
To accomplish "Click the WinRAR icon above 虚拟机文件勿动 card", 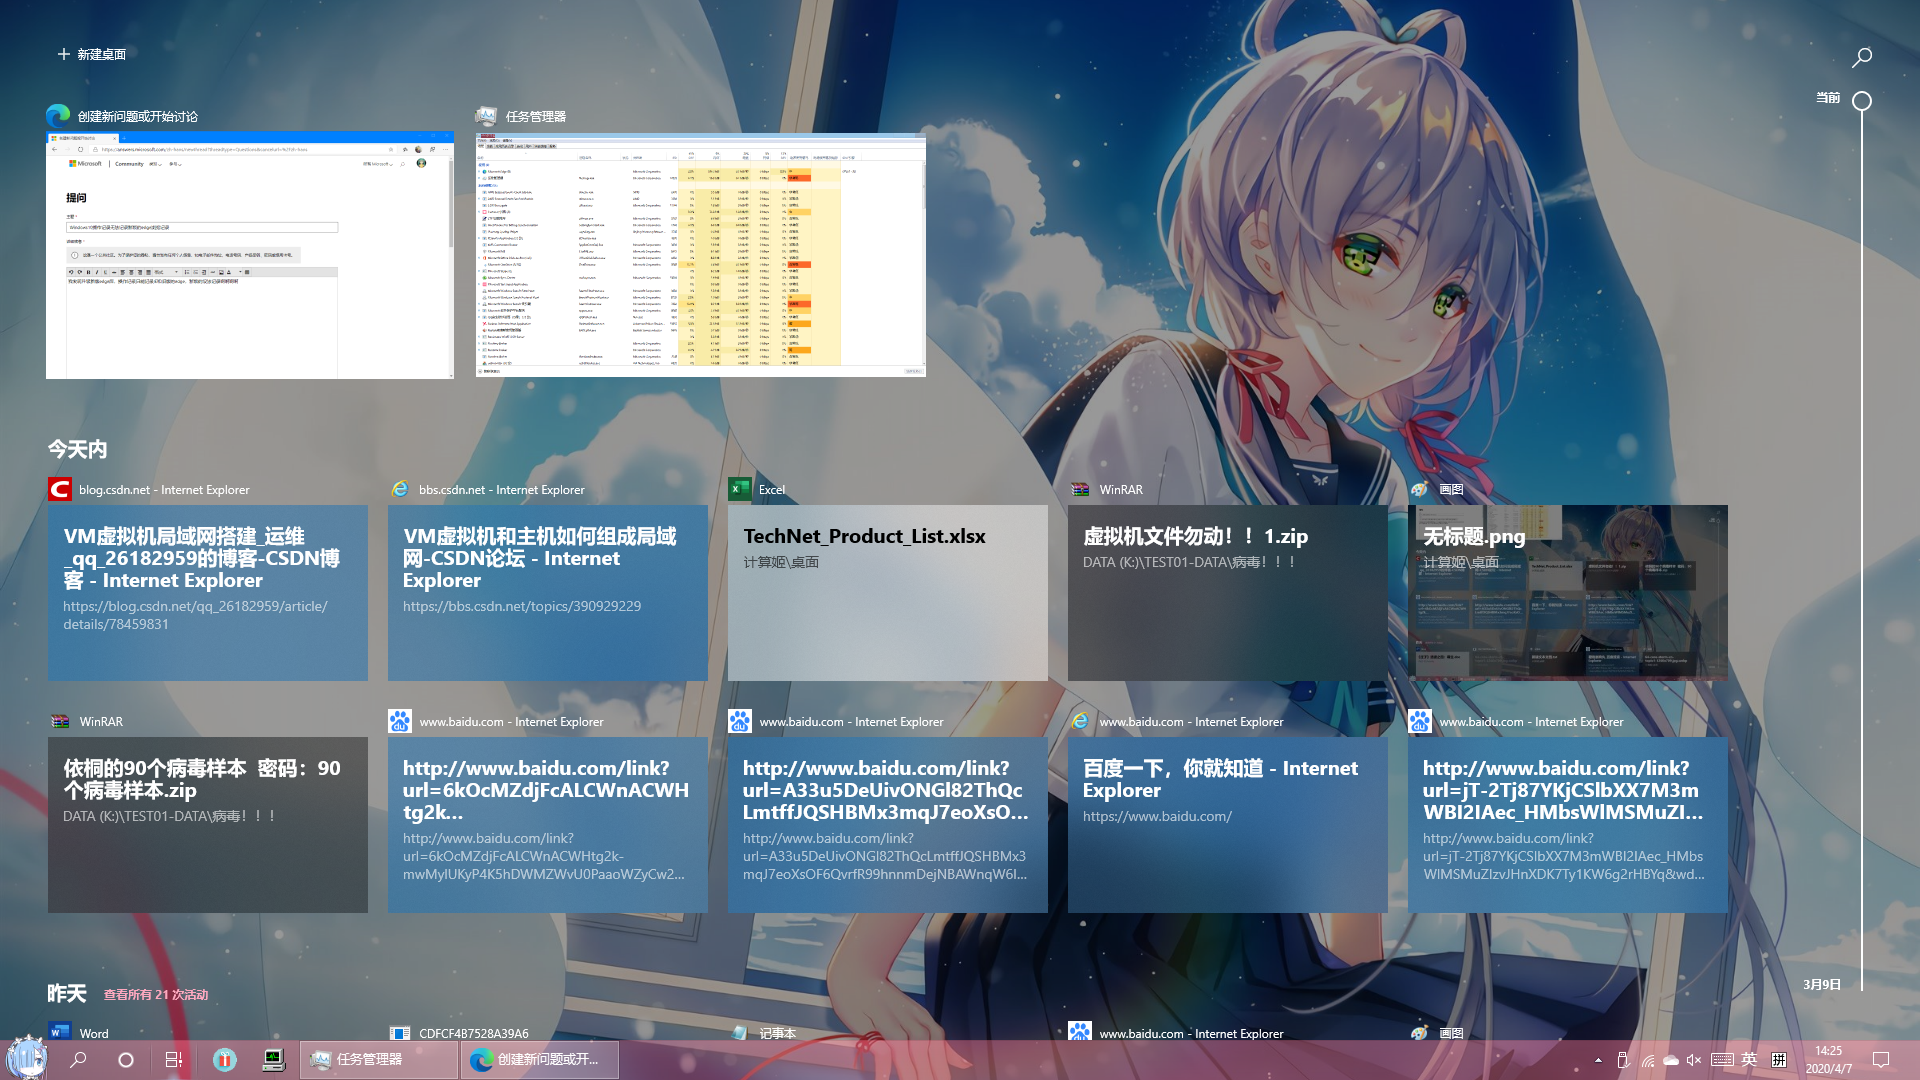I will (1080, 489).
